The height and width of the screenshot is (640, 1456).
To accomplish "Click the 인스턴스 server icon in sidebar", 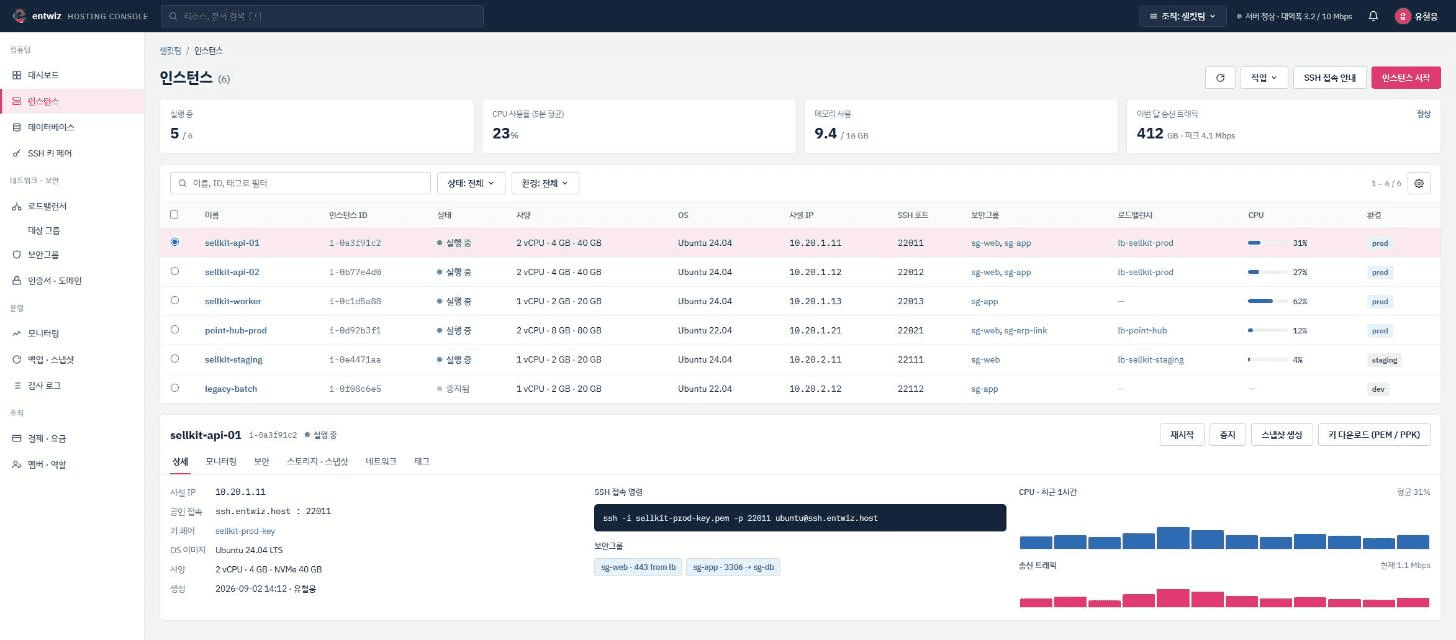I will pos(16,101).
